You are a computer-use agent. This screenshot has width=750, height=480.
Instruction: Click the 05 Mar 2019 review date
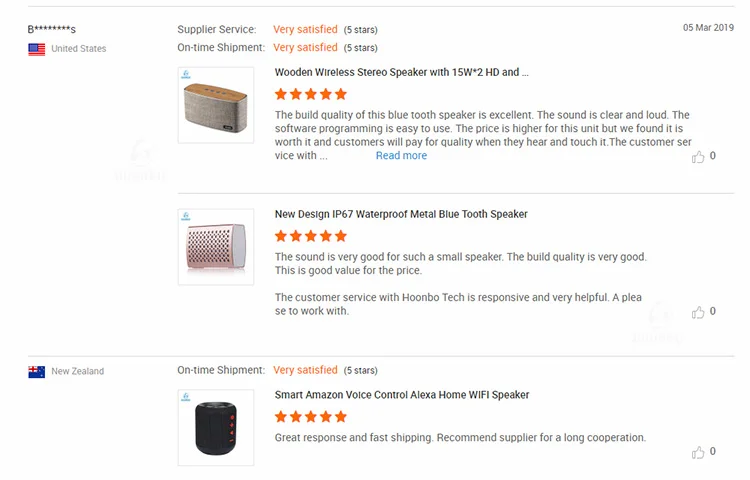[708, 28]
